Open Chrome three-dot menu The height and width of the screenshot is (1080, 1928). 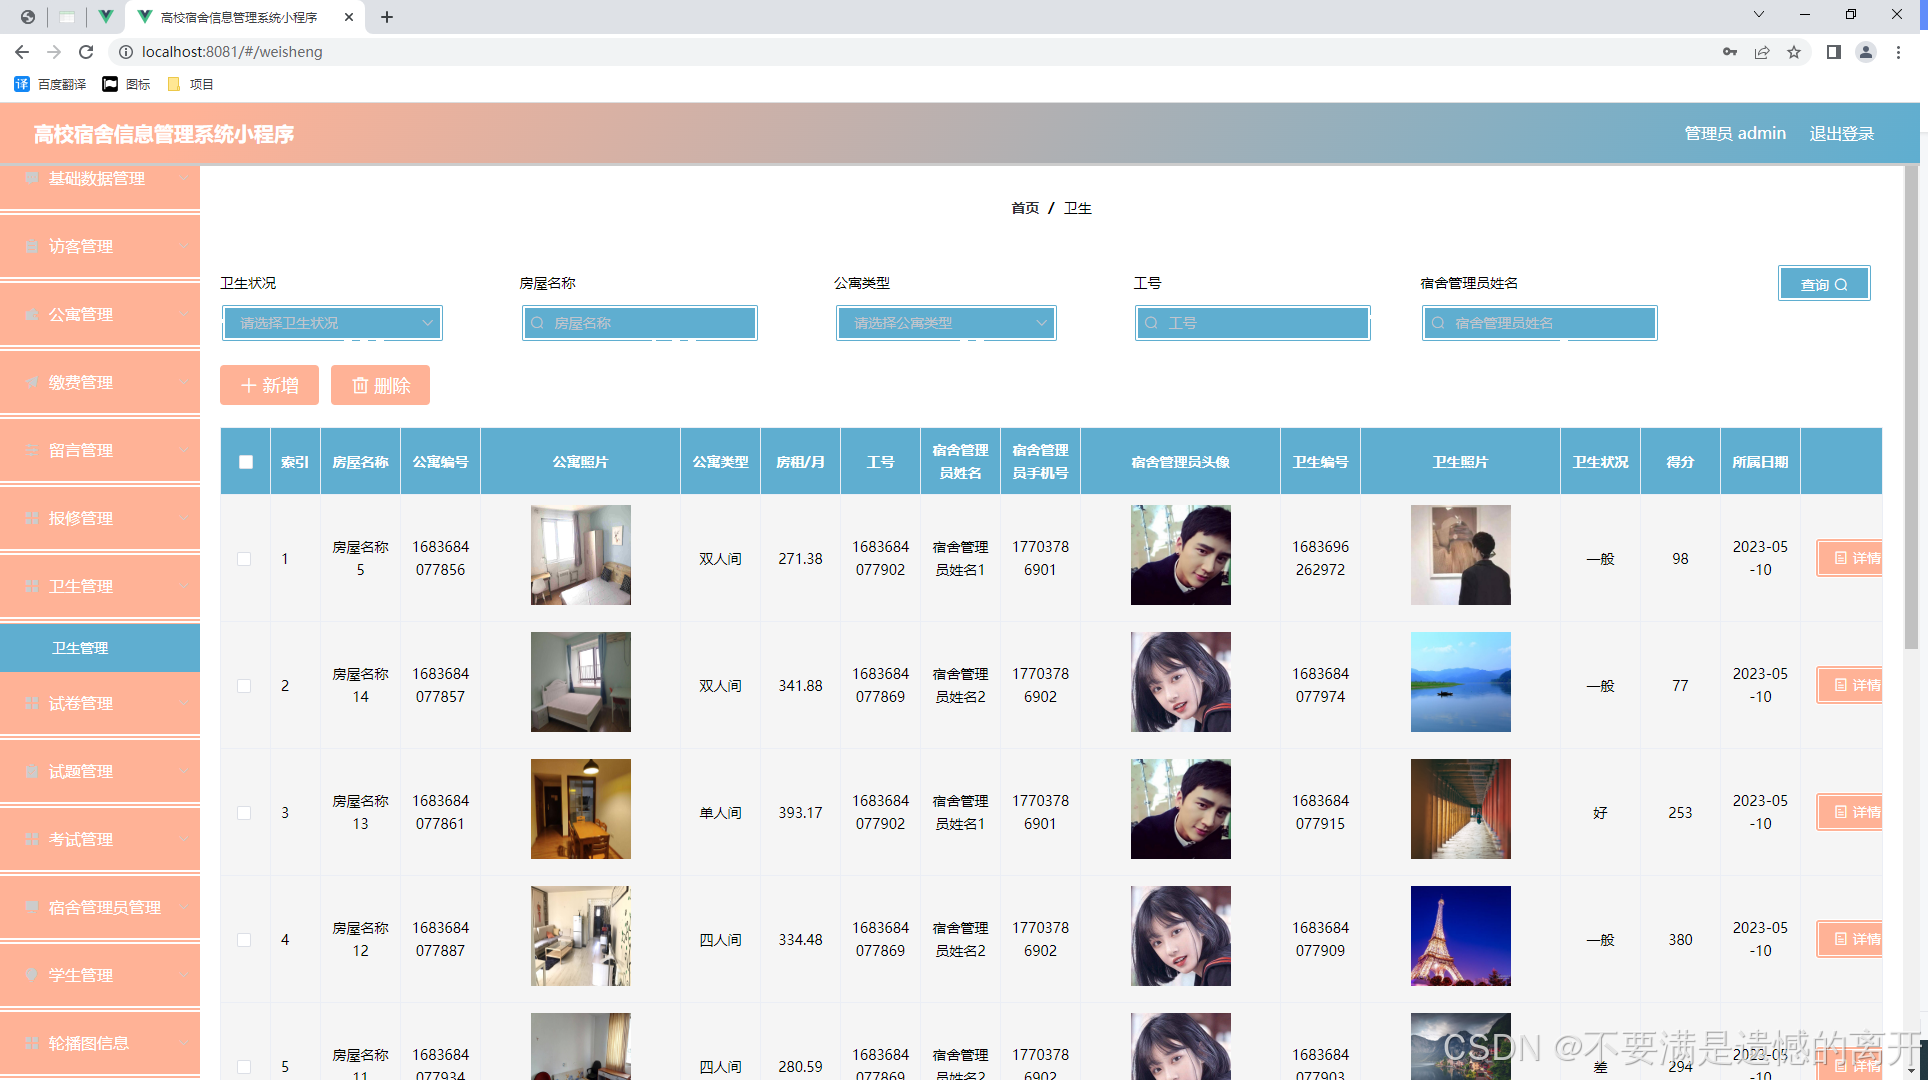tap(1898, 52)
